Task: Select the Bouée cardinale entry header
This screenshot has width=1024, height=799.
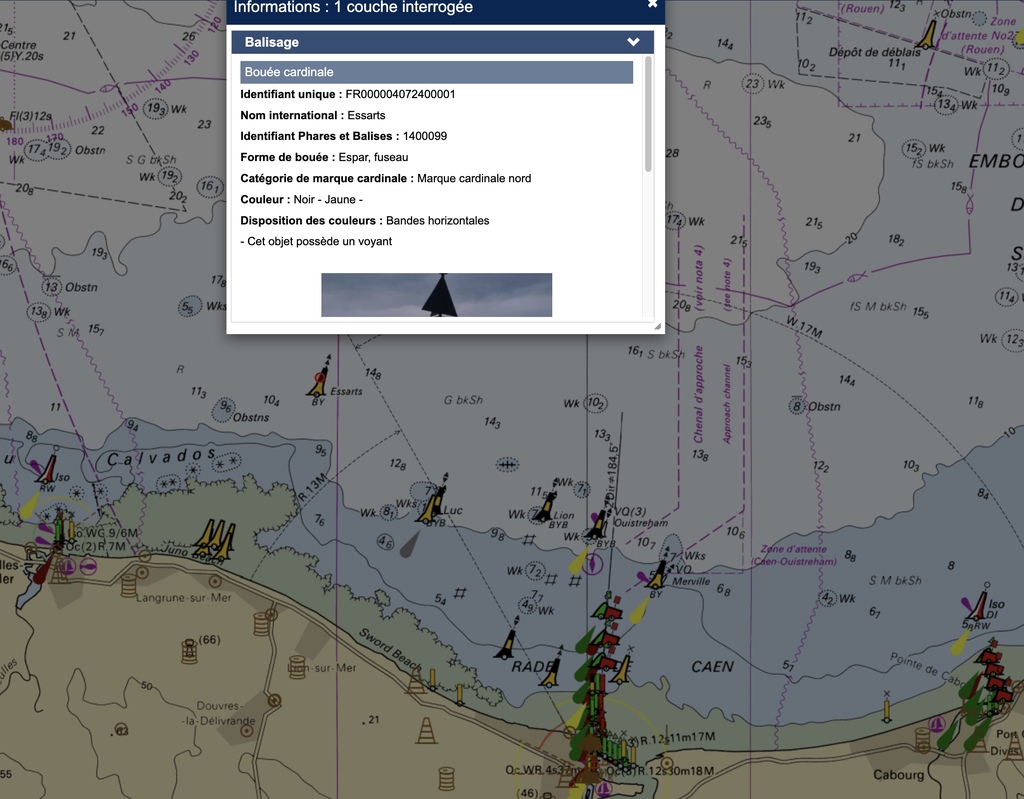Action: 436,72
